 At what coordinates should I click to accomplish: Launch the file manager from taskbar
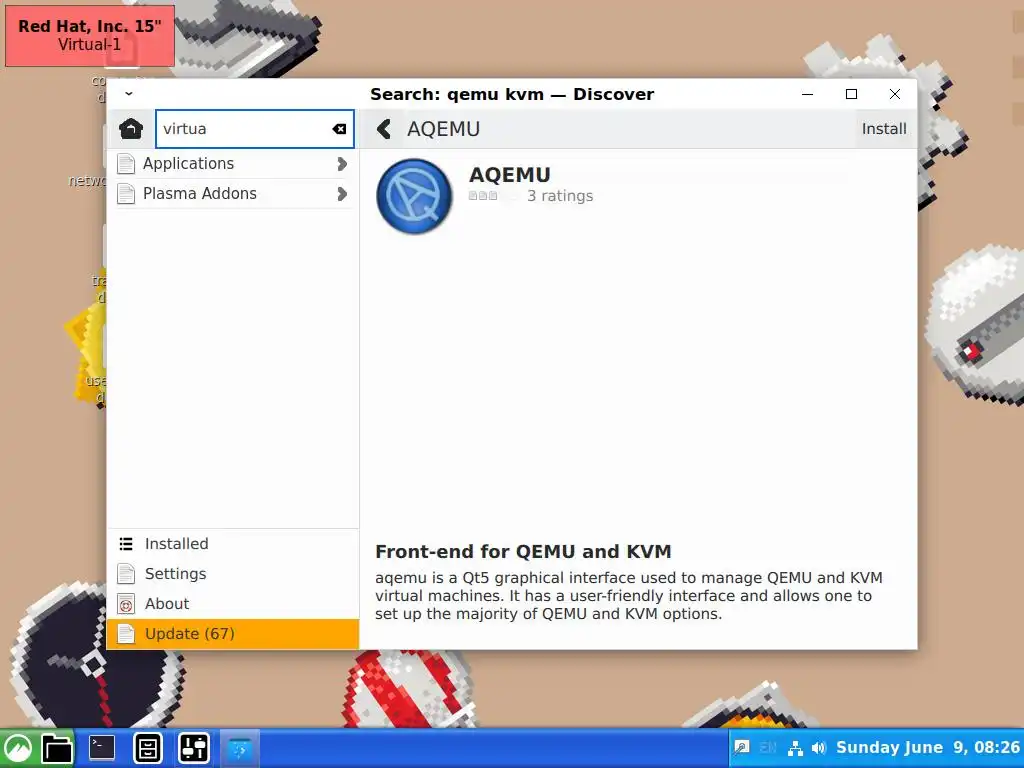[57, 748]
